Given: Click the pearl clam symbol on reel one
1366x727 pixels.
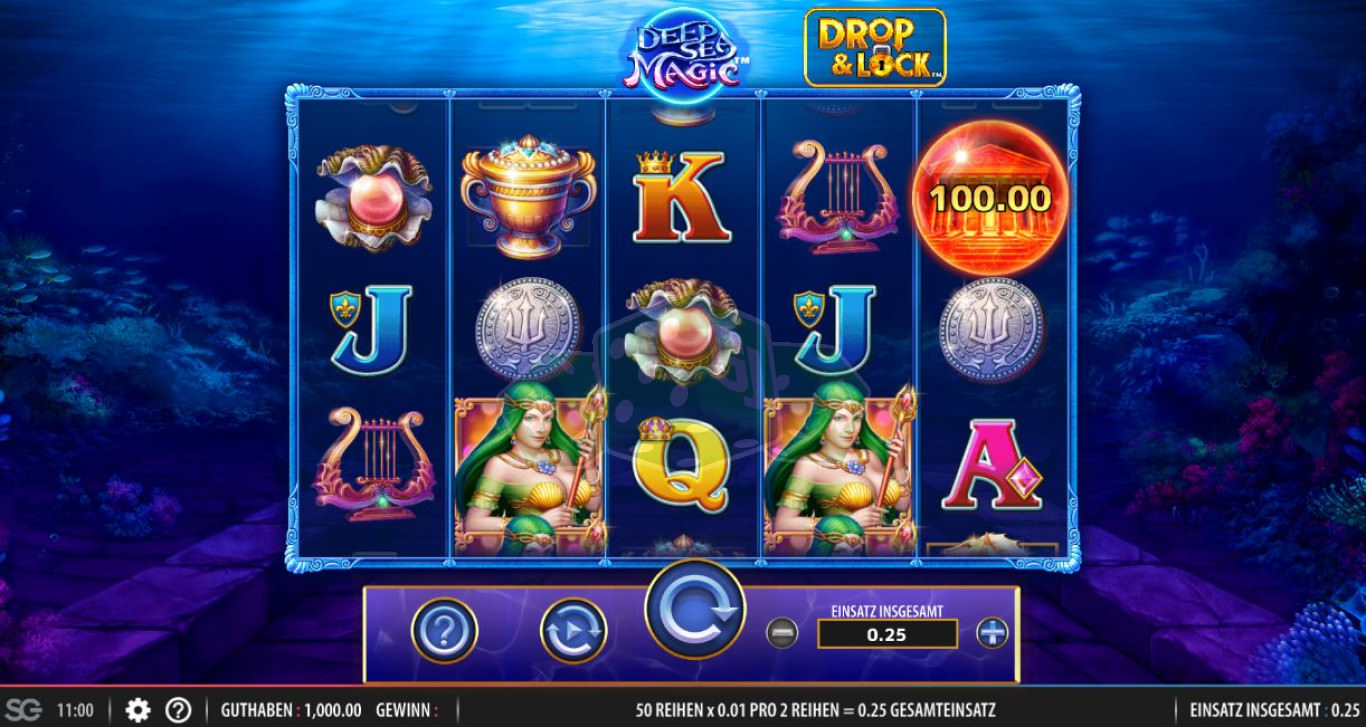Looking at the screenshot, I should [375, 198].
